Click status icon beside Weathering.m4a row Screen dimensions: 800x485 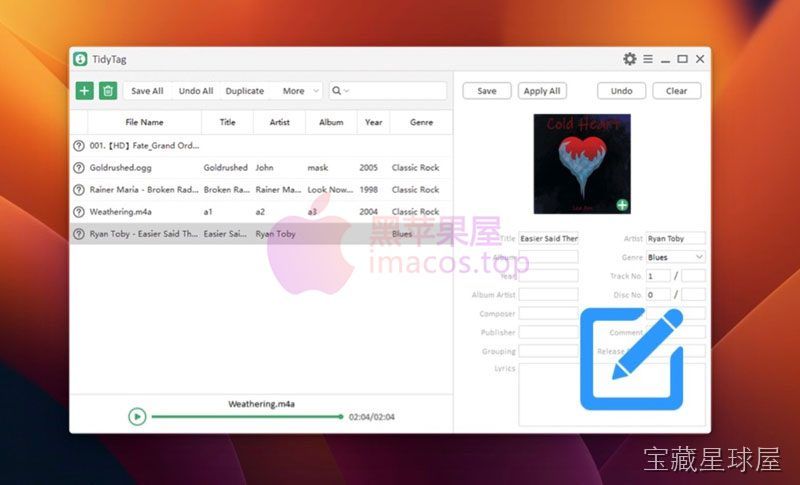[x=79, y=212]
